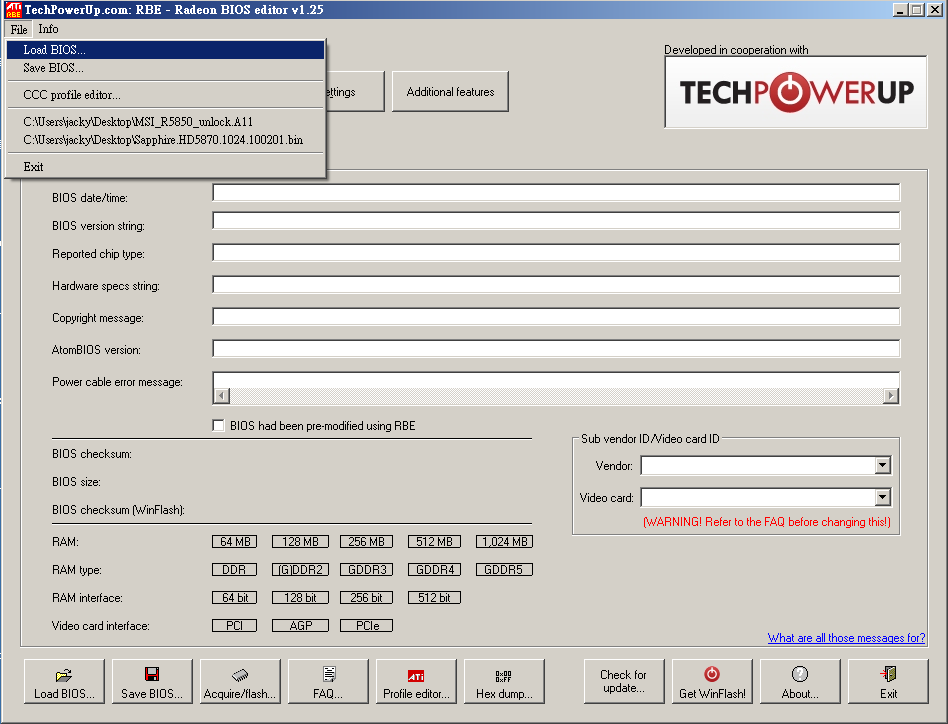Image resolution: width=948 pixels, height=724 pixels.
Task: Click the Get WinFlash power button
Action: (x=712, y=681)
